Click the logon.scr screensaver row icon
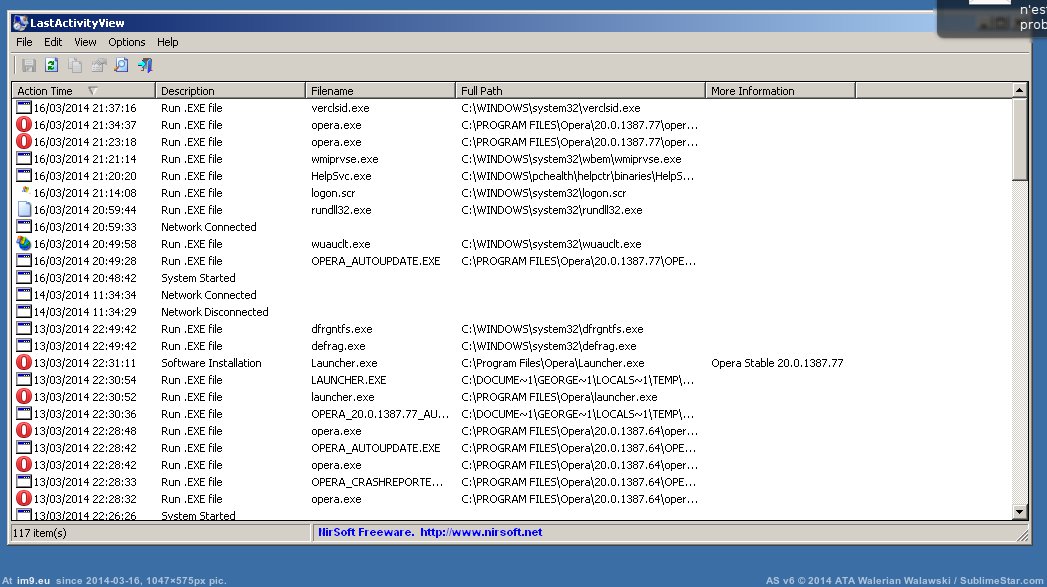 tap(24, 192)
